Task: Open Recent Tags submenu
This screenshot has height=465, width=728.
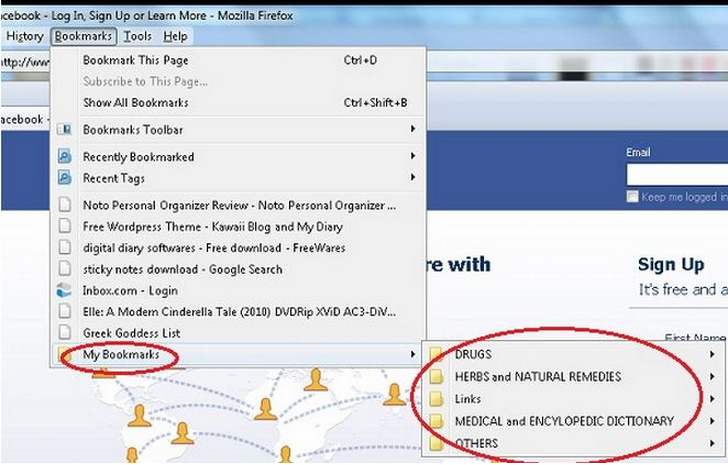Action: click(x=238, y=178)
